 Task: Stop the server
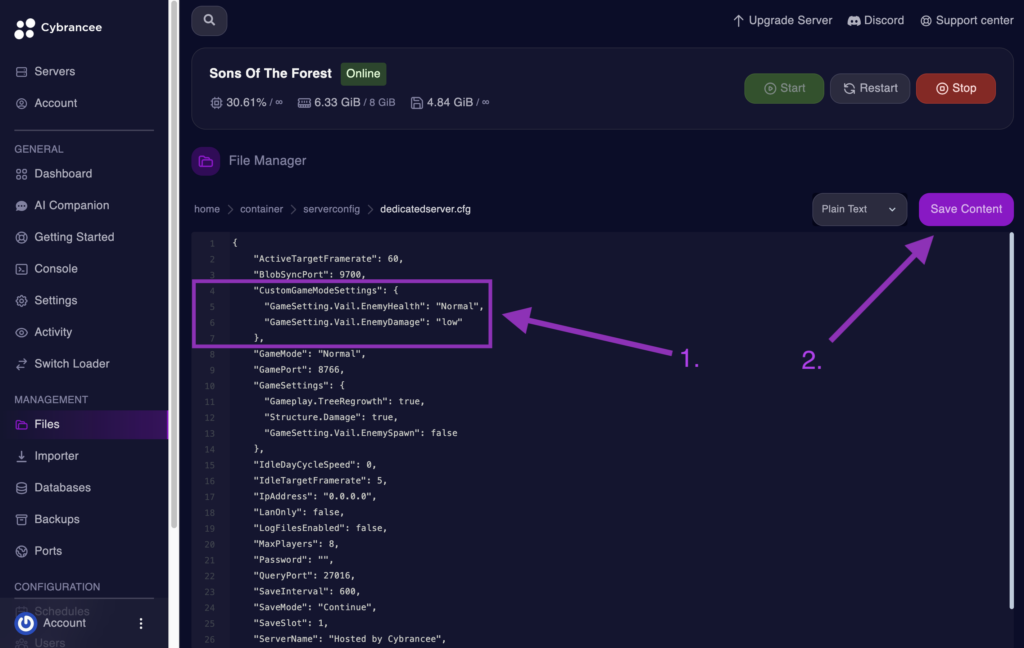tap(955, 88)
